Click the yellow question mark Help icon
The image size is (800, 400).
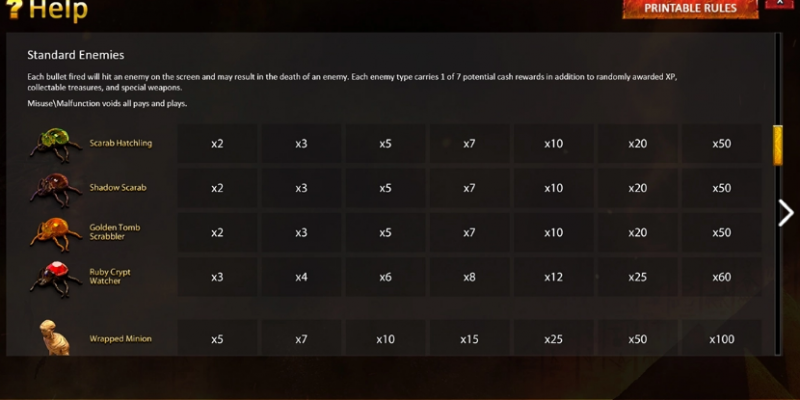[14, 8]
